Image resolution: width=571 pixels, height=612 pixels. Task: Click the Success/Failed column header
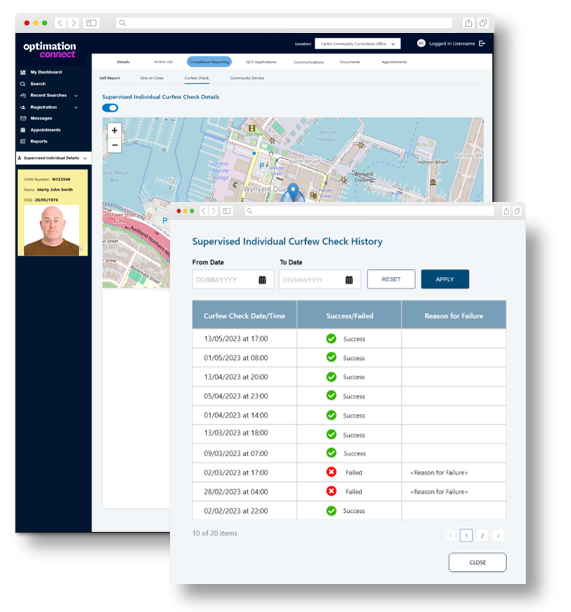point(349,315)
